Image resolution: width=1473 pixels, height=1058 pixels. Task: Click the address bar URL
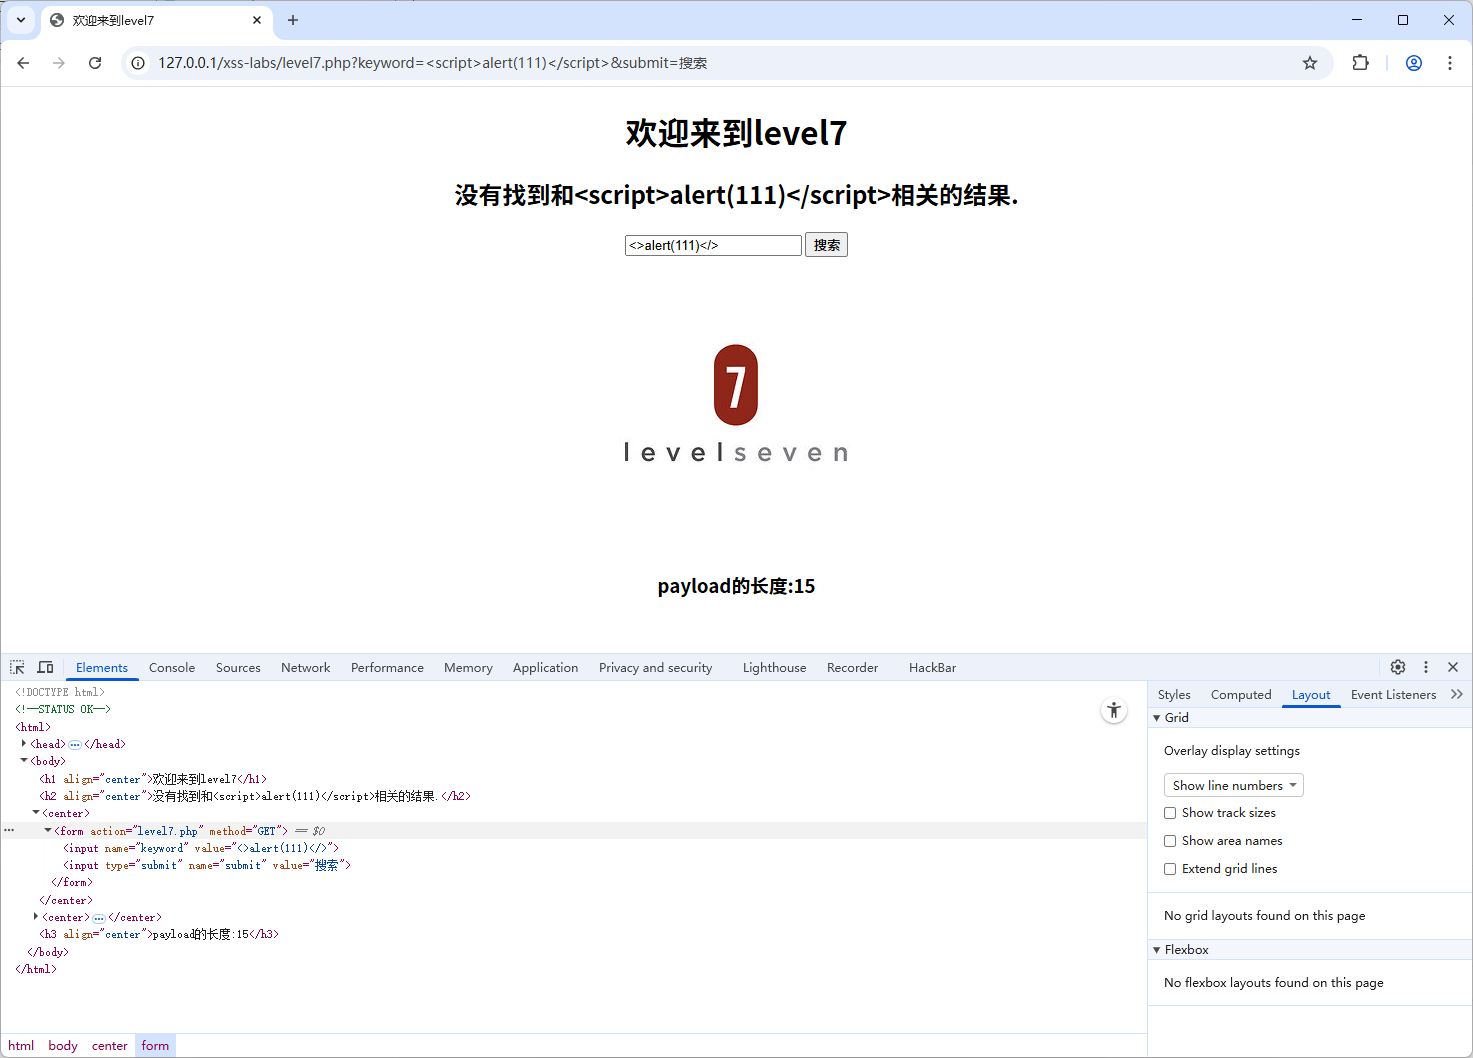[432, 63]
